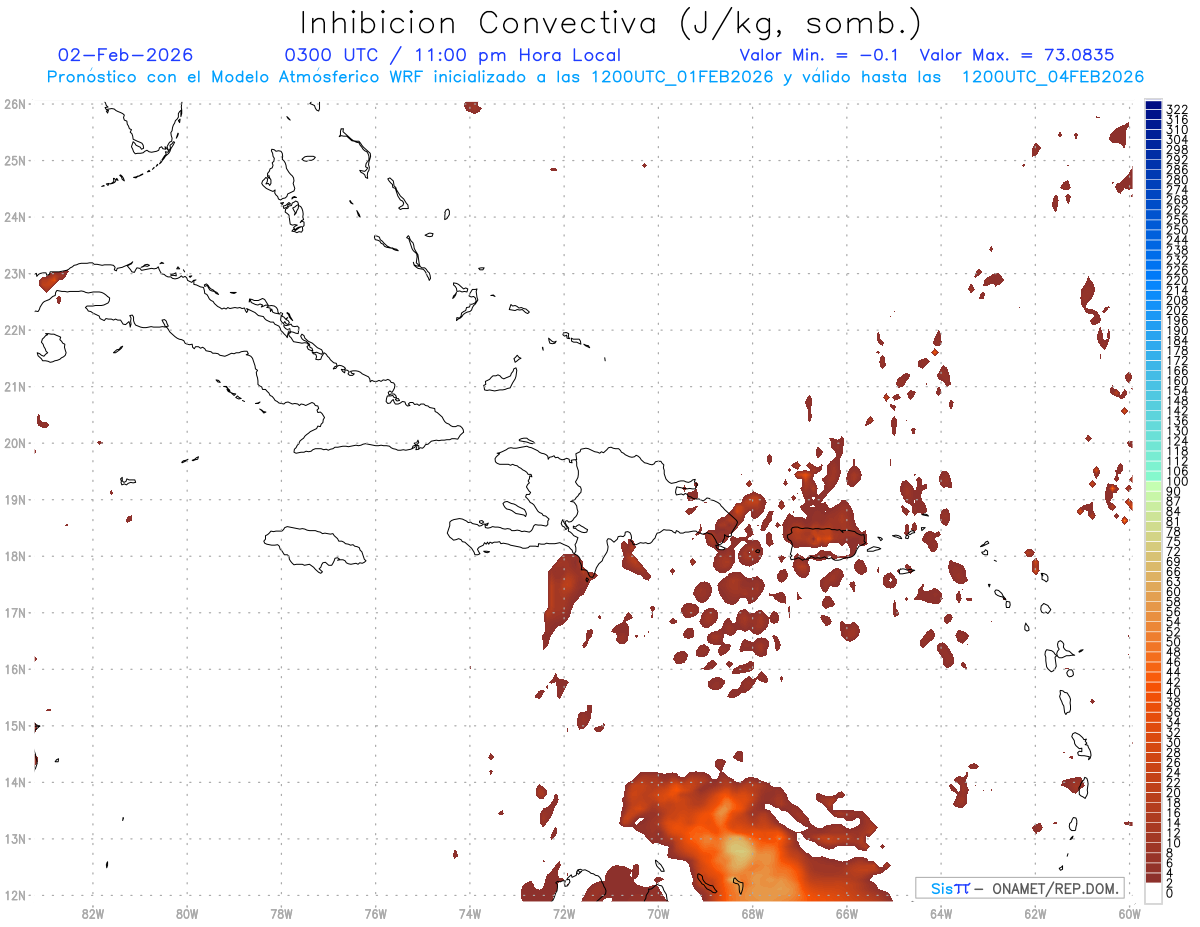The width and height of the screenshot is (1200, 927).
Task: Click the colorbar value 322
Action: click(1177, 109)
